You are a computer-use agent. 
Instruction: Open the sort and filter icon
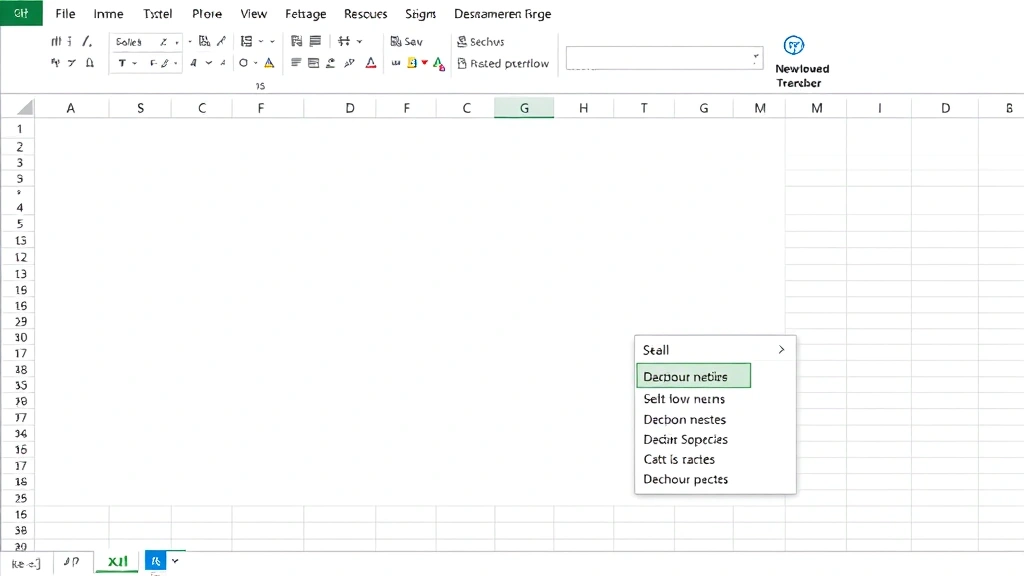pos(345,41)
